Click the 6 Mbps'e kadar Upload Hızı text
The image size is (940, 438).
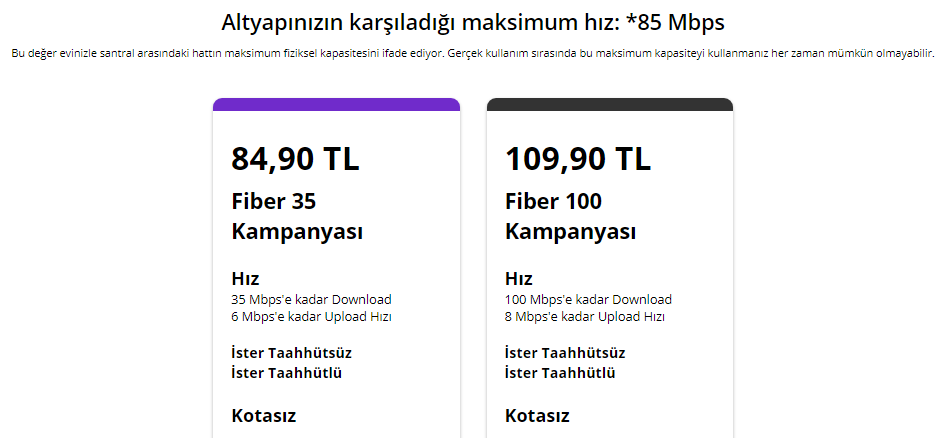[x=311, y=316]
